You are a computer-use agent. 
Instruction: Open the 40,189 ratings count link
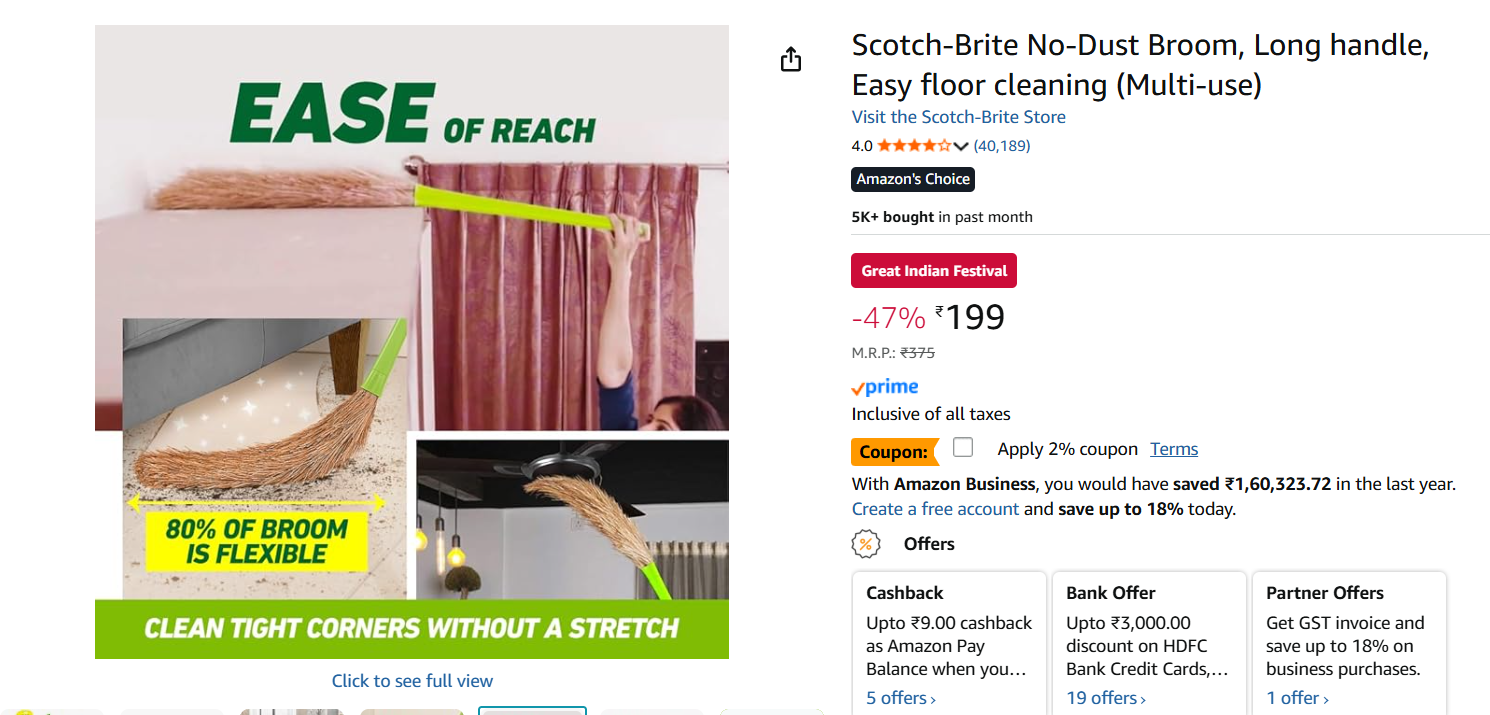[1002, 146]
